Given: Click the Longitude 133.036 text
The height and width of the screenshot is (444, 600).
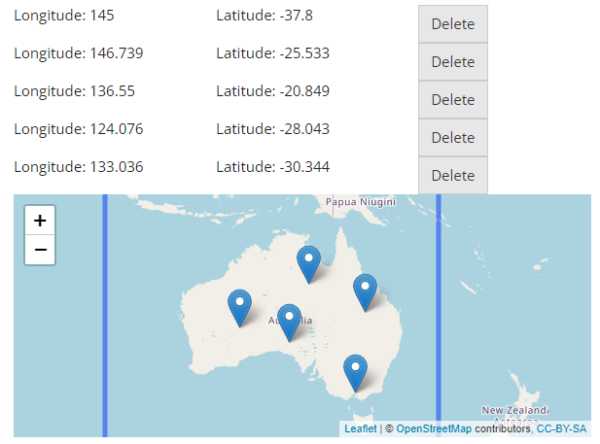Looking at the screenshot, I should pos(78,167).
